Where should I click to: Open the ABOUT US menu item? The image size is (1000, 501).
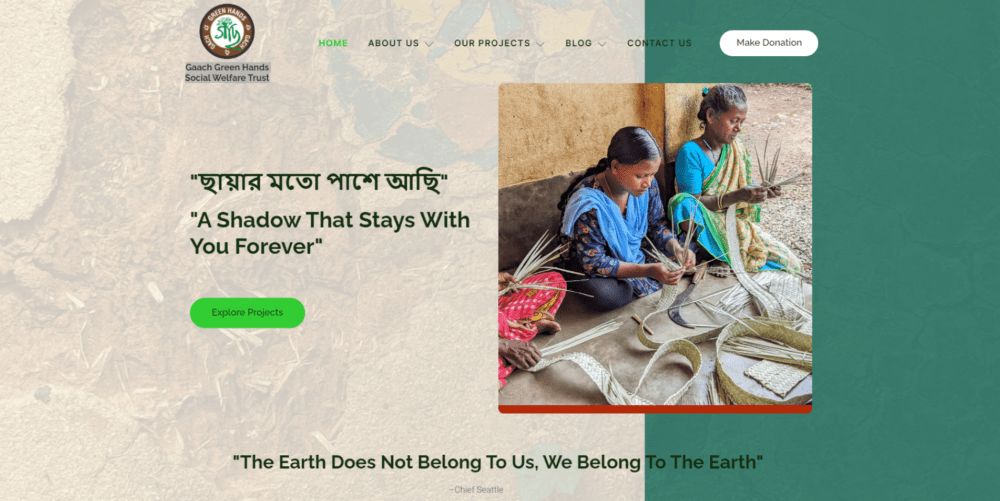[393, 43]
